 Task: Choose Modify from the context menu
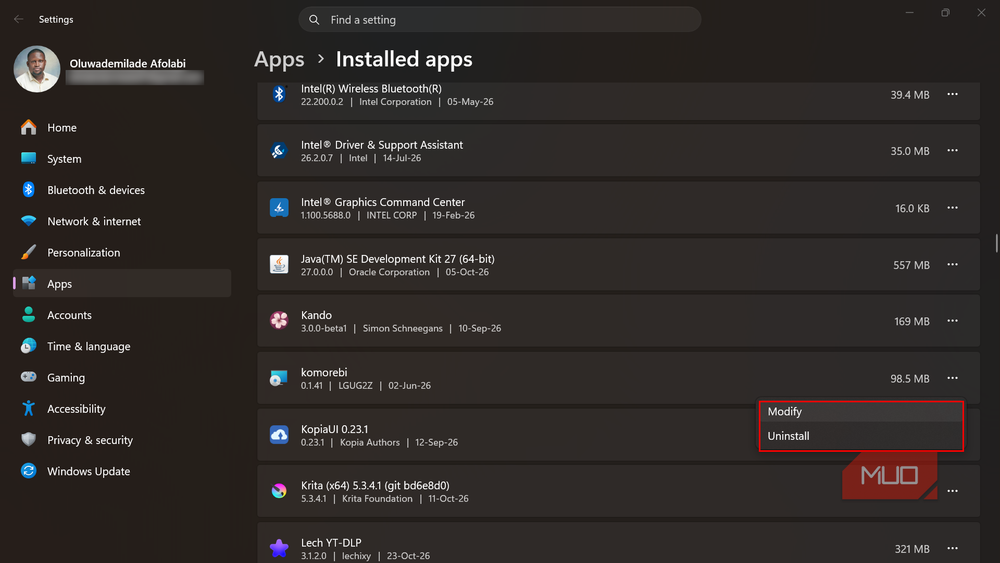[861, 411]
